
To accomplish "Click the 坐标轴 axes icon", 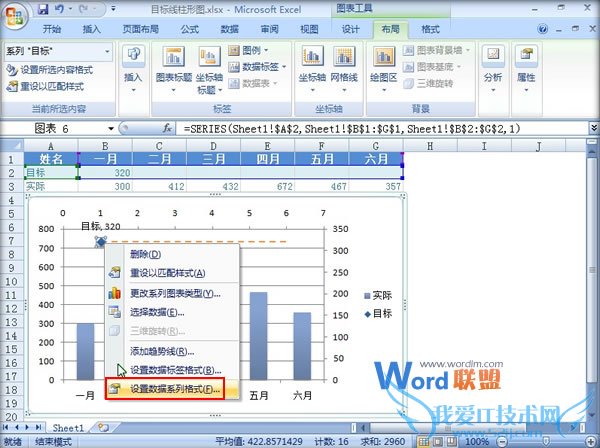I will coord(312,57).
